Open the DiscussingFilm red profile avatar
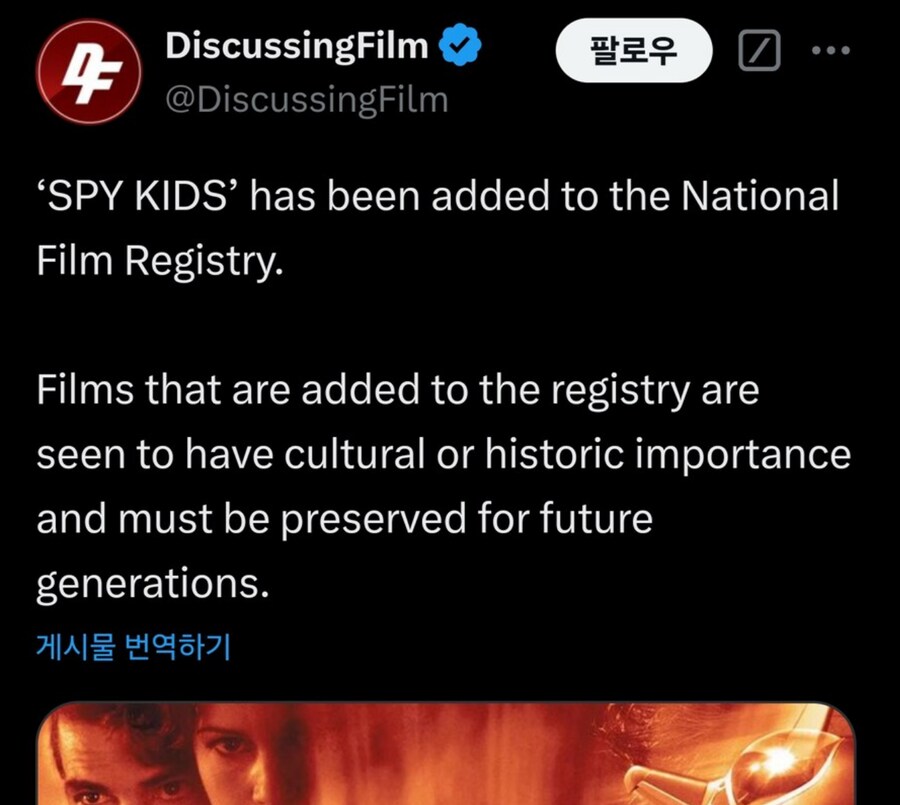The width and height of the screenshot is (900, 805). [x=88, y=71]
